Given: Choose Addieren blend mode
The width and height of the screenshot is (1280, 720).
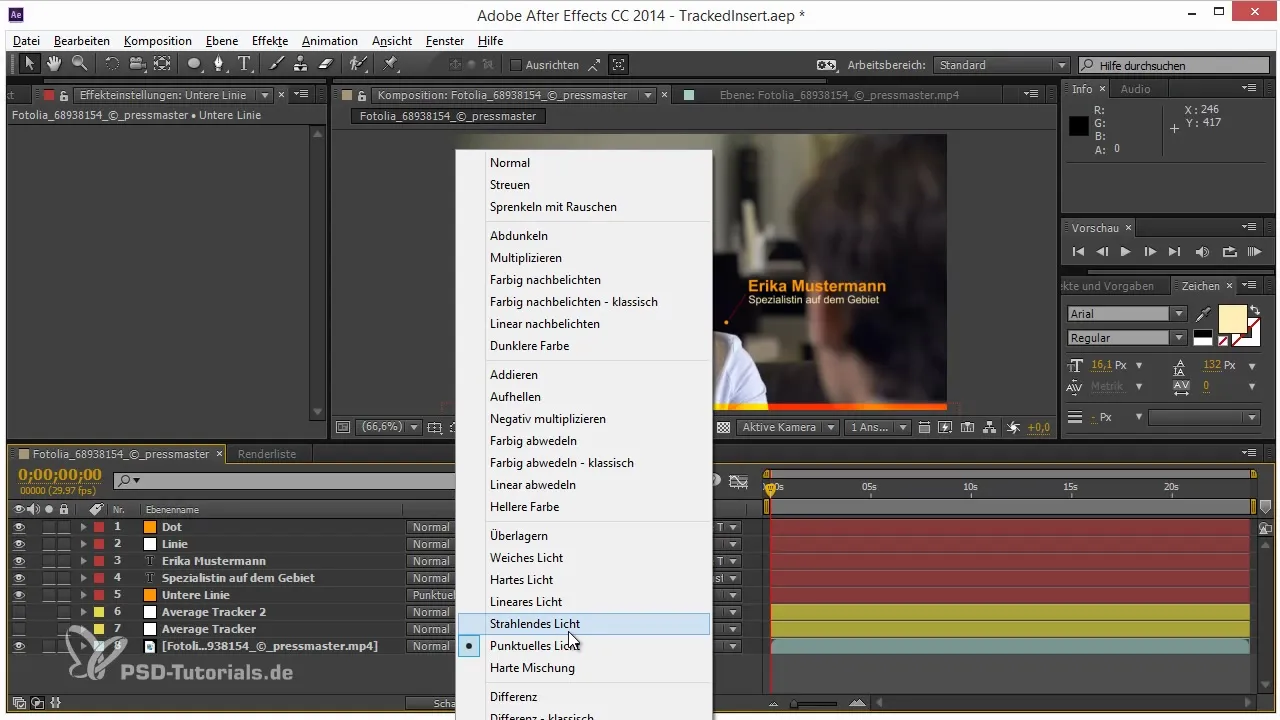Looking at the screenshot, I should click(x=584, y=375).
